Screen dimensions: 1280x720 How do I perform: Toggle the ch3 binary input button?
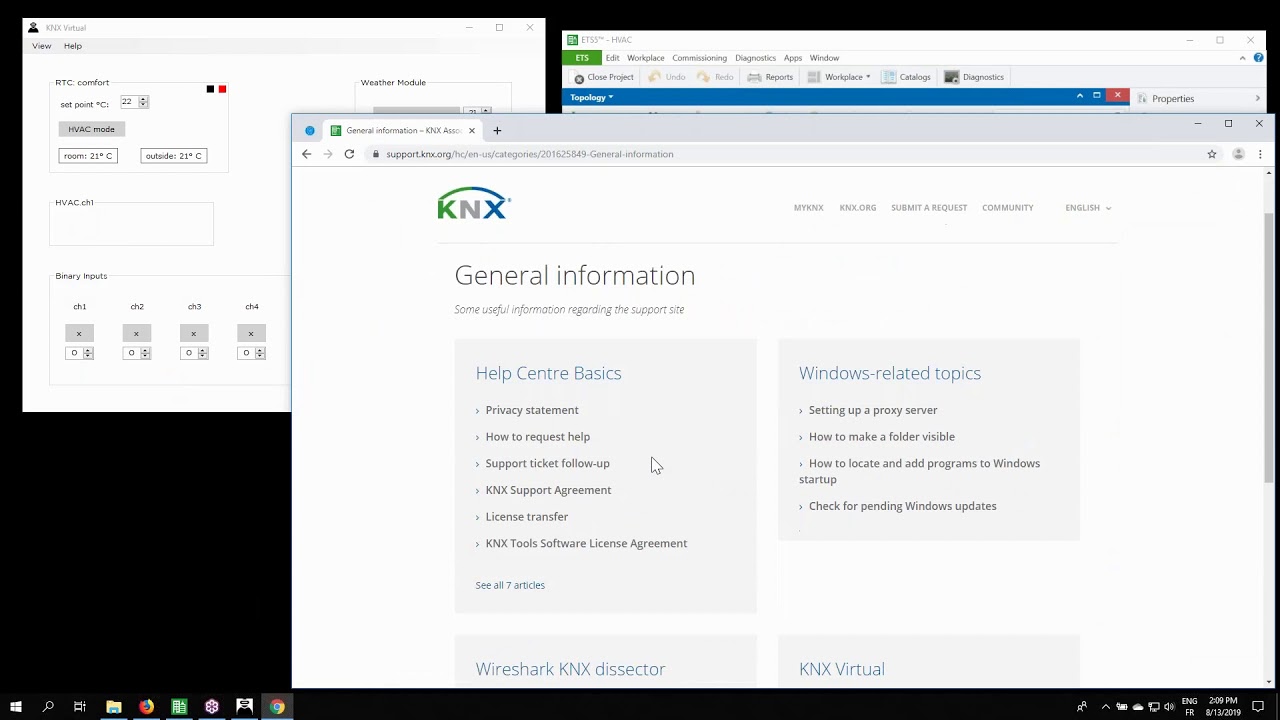click(193, 333)
